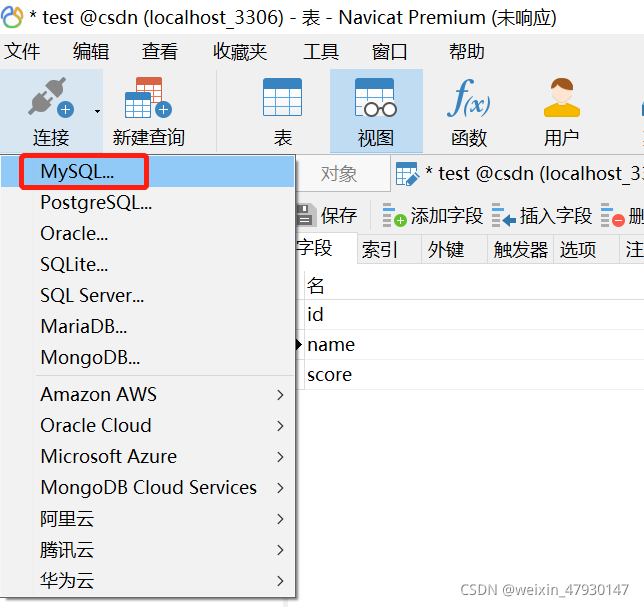Select the score field row
Image resolution: width=644 pixels, height=607 pixels.
click(474, 375)
